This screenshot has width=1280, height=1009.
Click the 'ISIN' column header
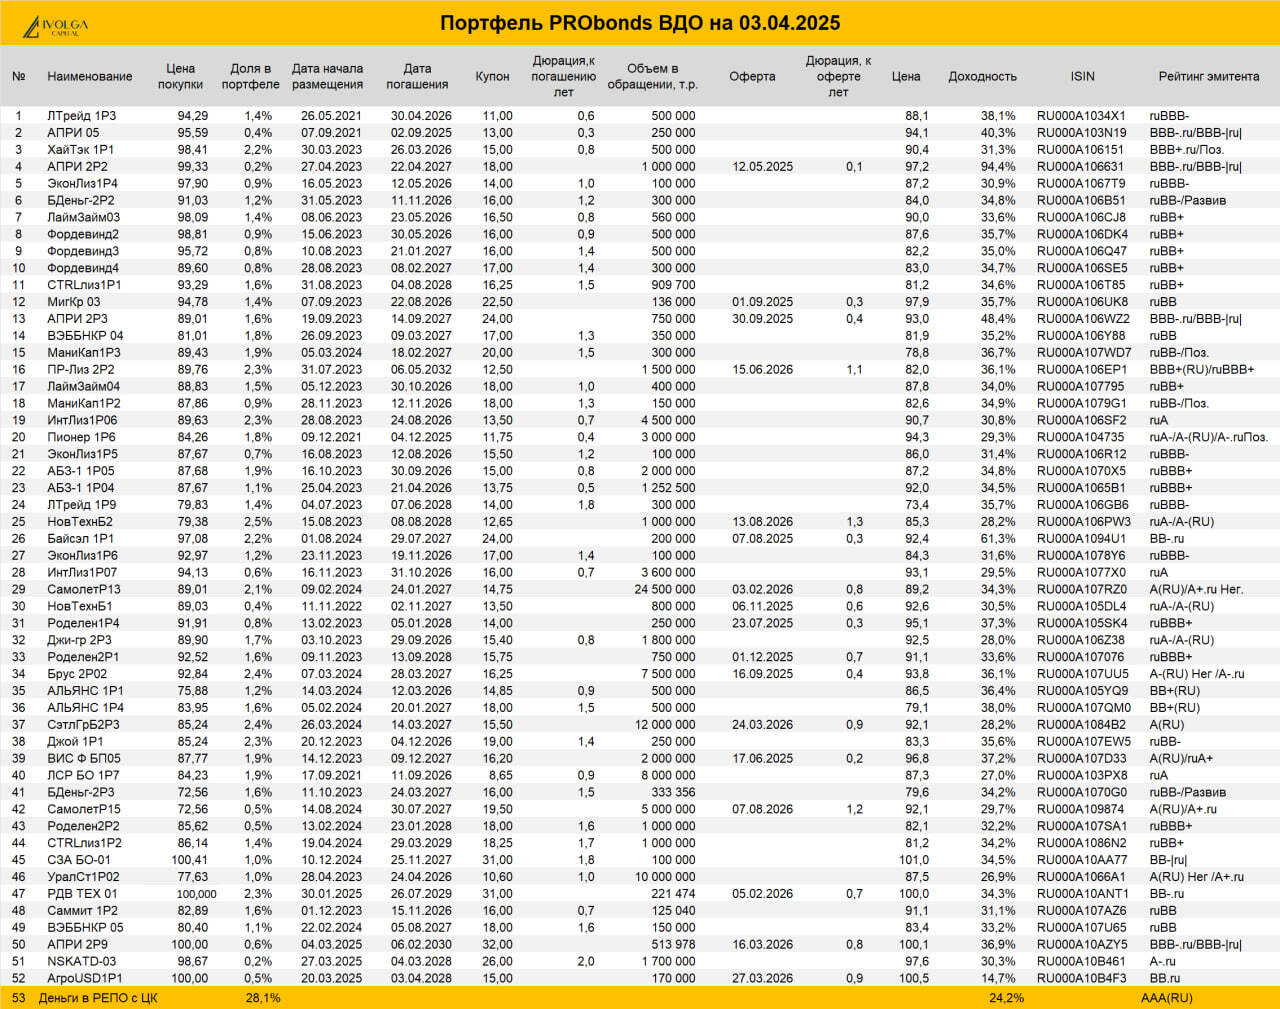point(1082,76)
